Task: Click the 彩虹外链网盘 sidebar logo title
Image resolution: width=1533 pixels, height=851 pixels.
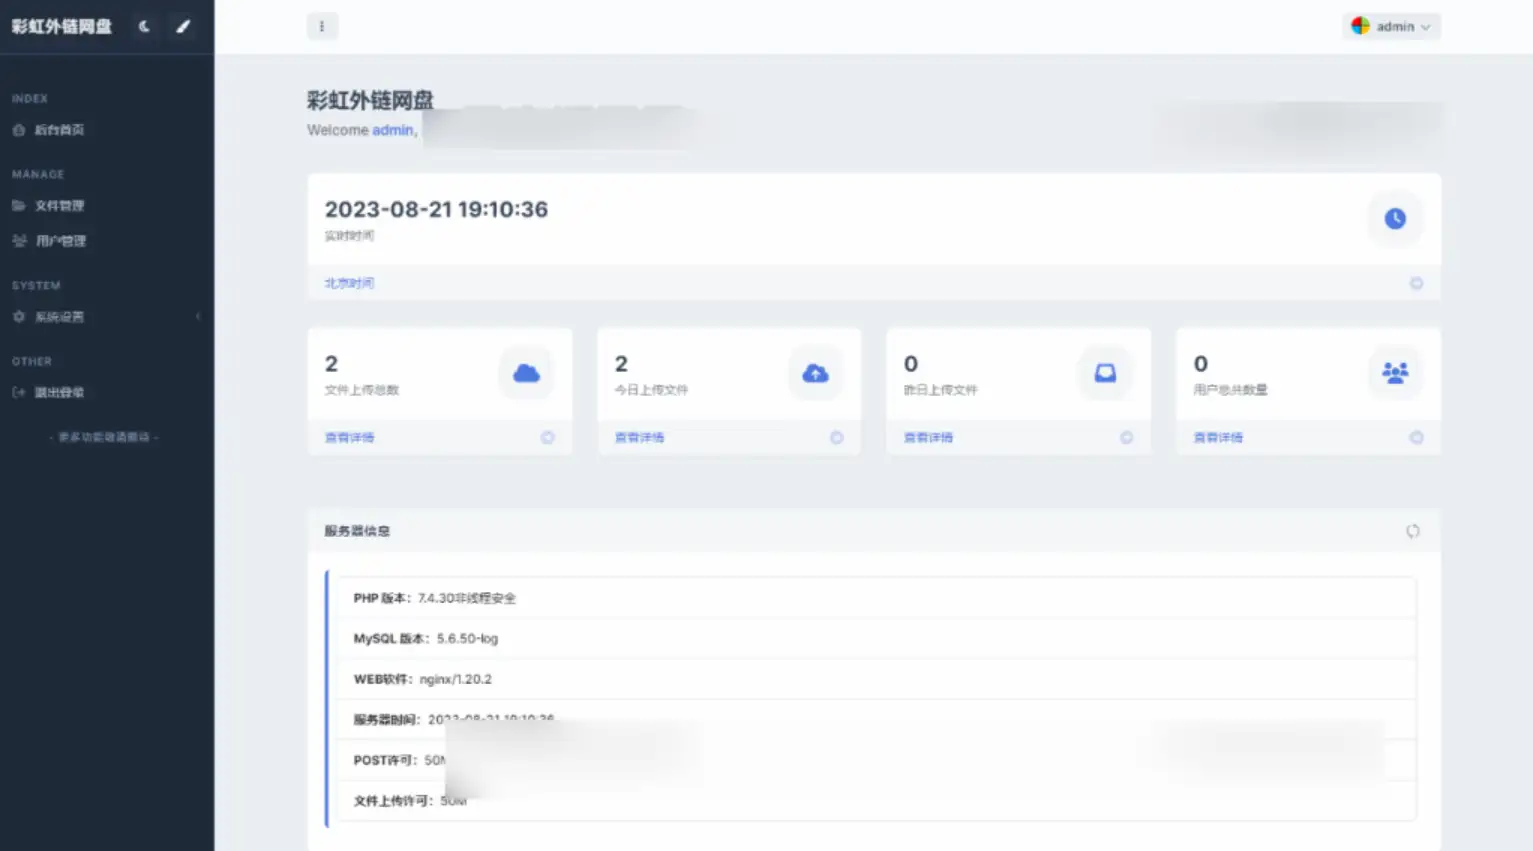Action: (62, 27)
